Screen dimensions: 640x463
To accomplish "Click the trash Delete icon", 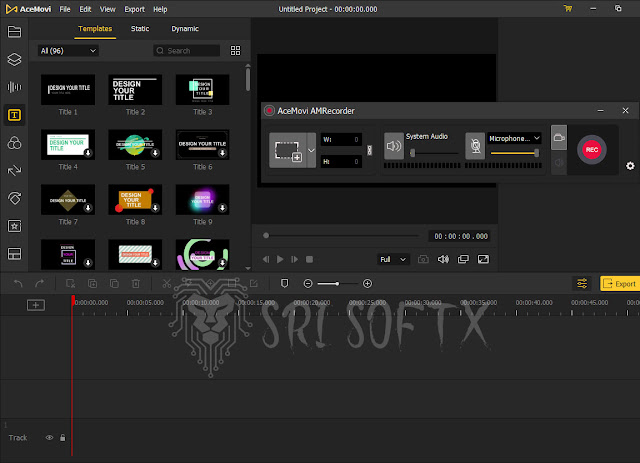I will [136, 283].
